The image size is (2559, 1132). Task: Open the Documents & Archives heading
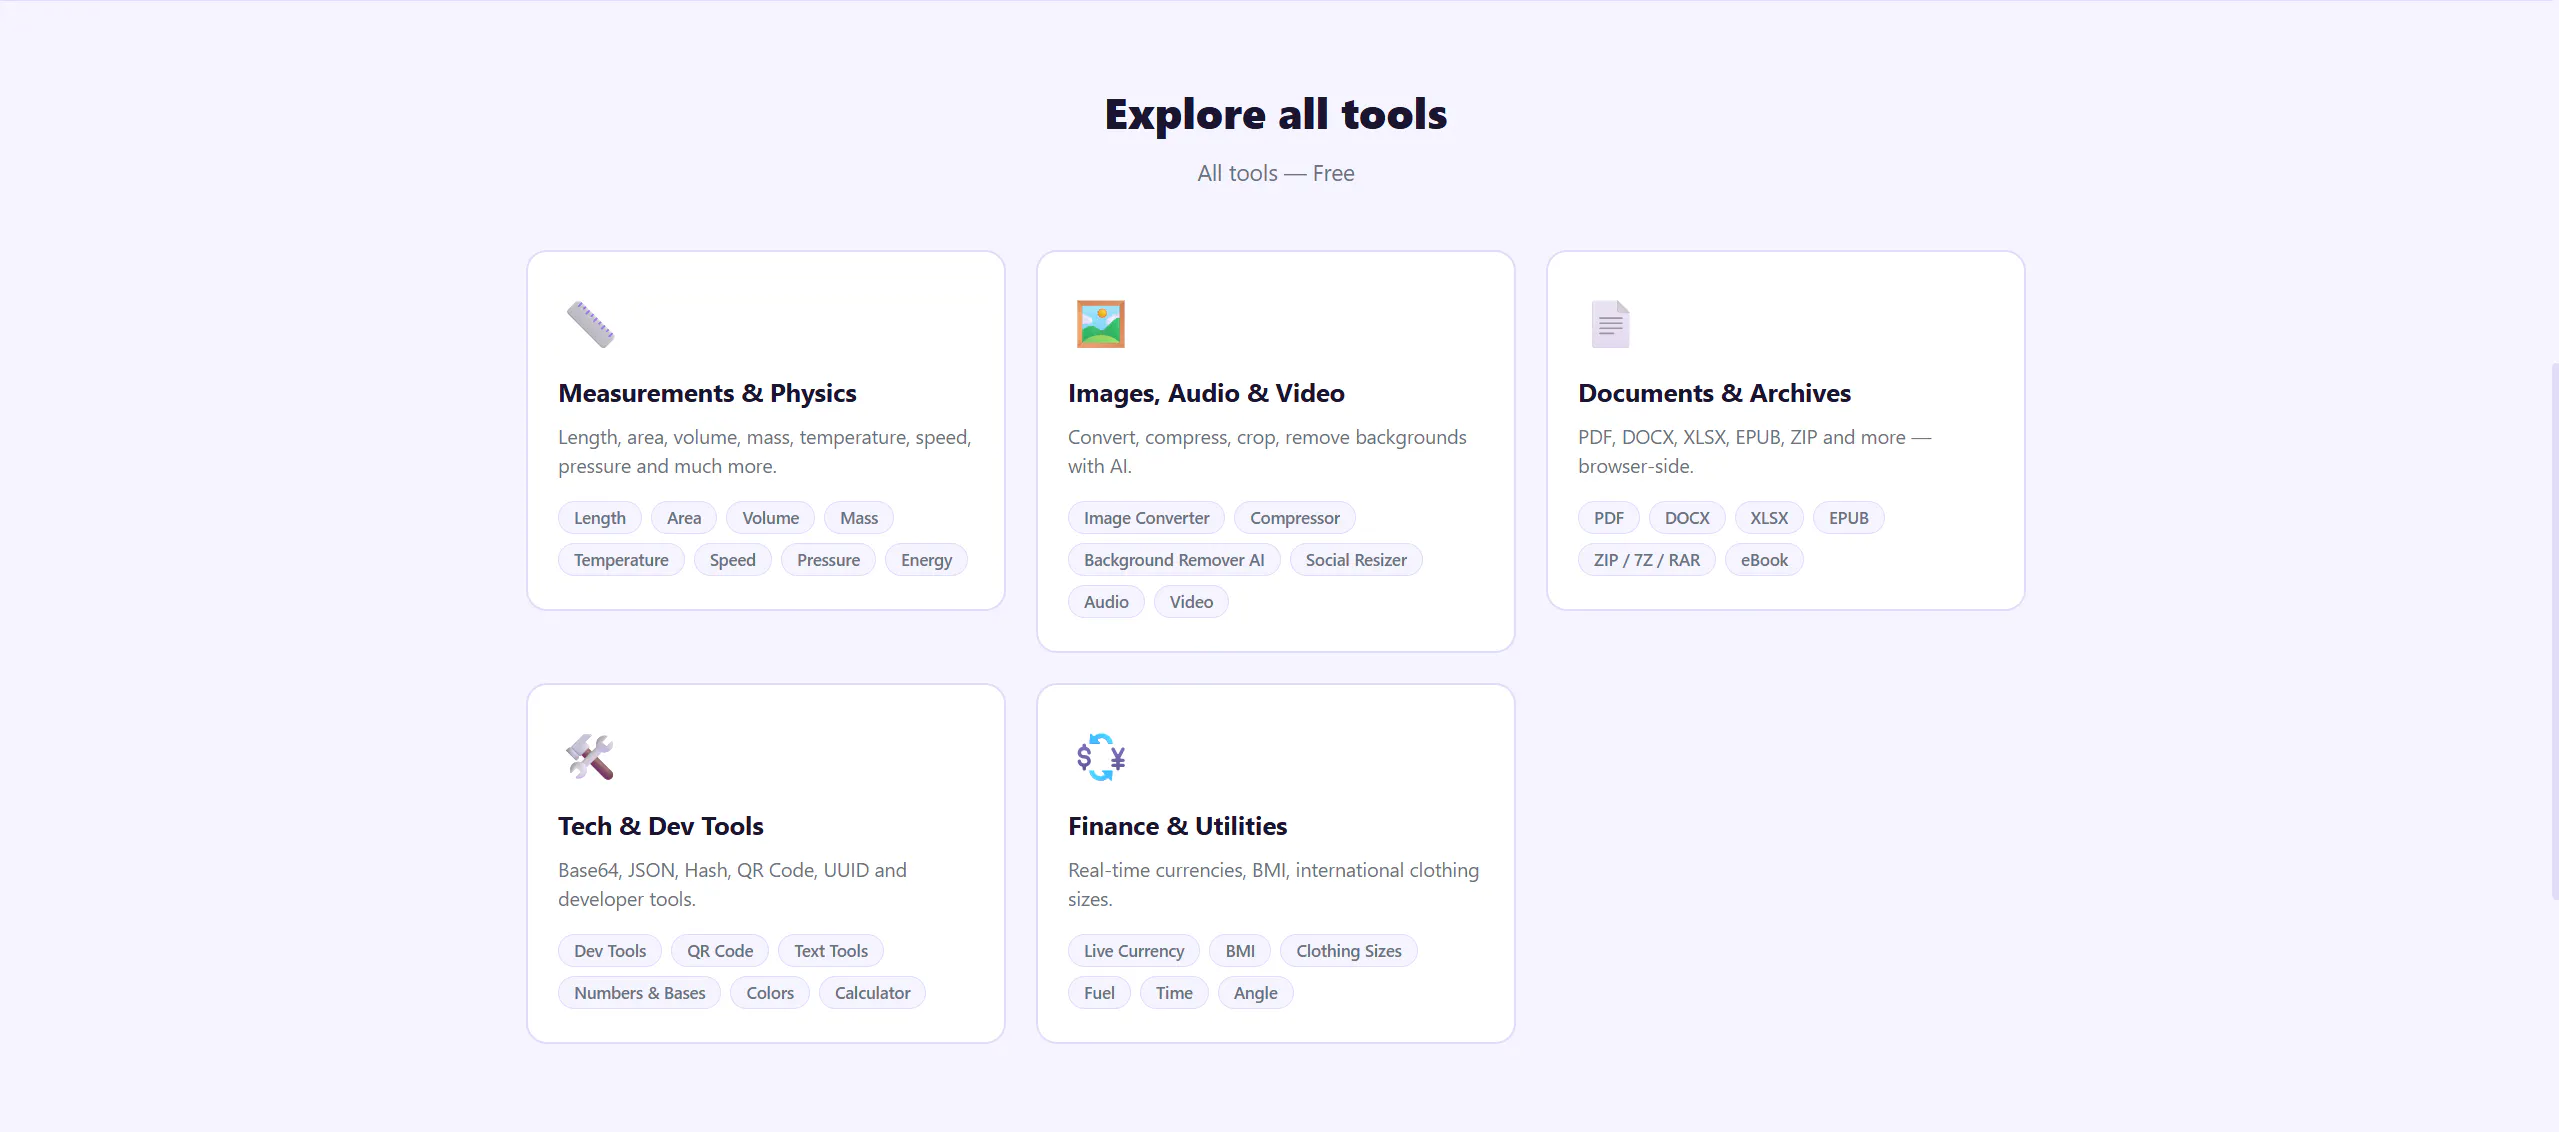(x=1714, y=393)
